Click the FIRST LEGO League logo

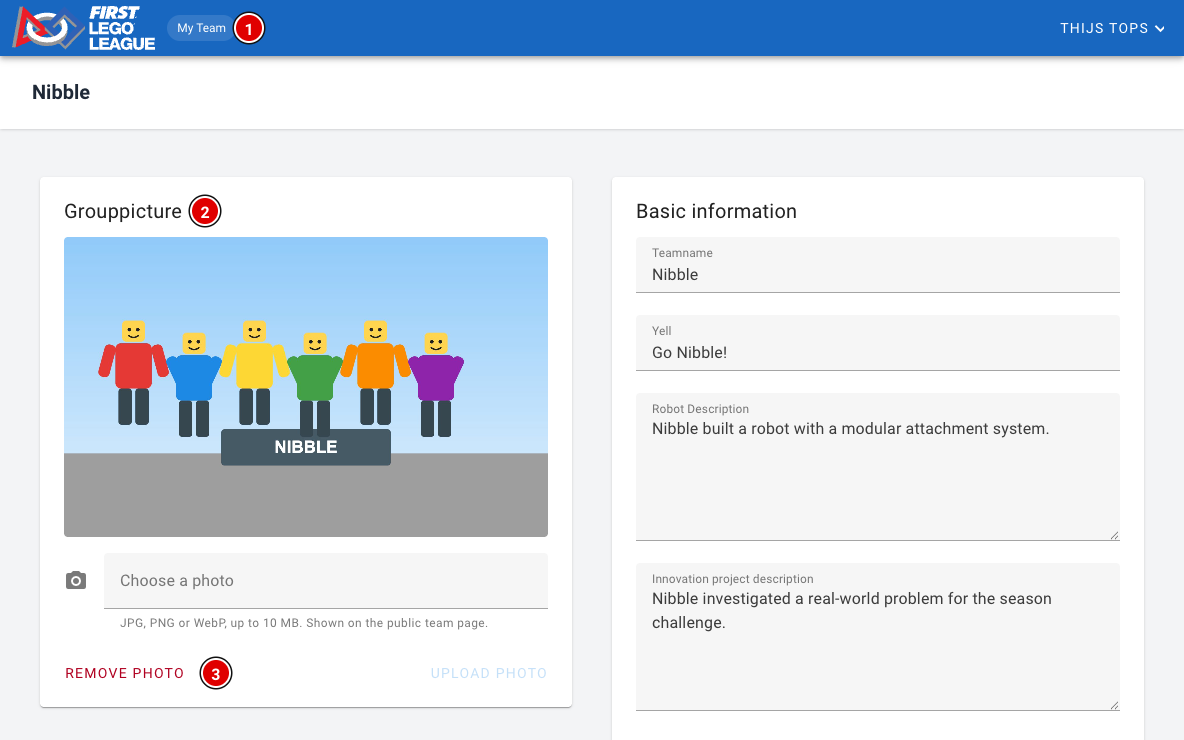click(x=84, y=28)
